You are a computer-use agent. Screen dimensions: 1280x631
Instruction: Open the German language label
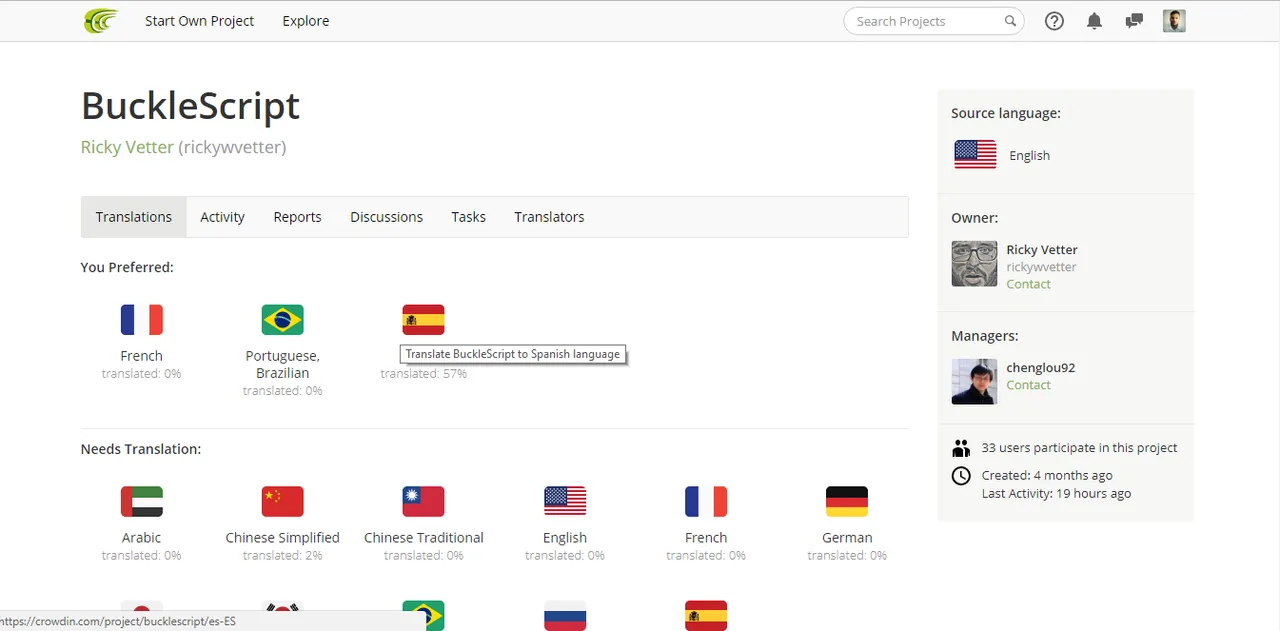tap(847, 538)
